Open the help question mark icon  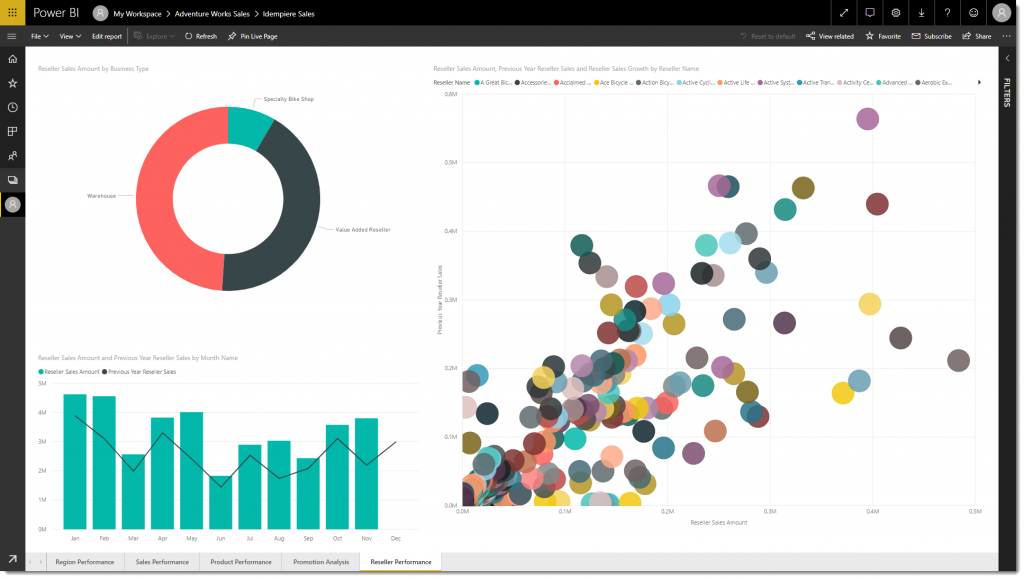pyautogui.click(x=947, y=13)
